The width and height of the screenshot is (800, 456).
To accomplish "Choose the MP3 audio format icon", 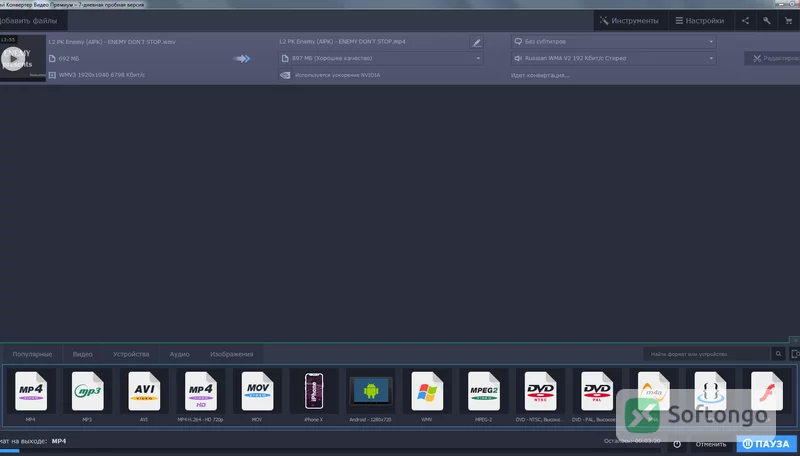I will point(88,391).
